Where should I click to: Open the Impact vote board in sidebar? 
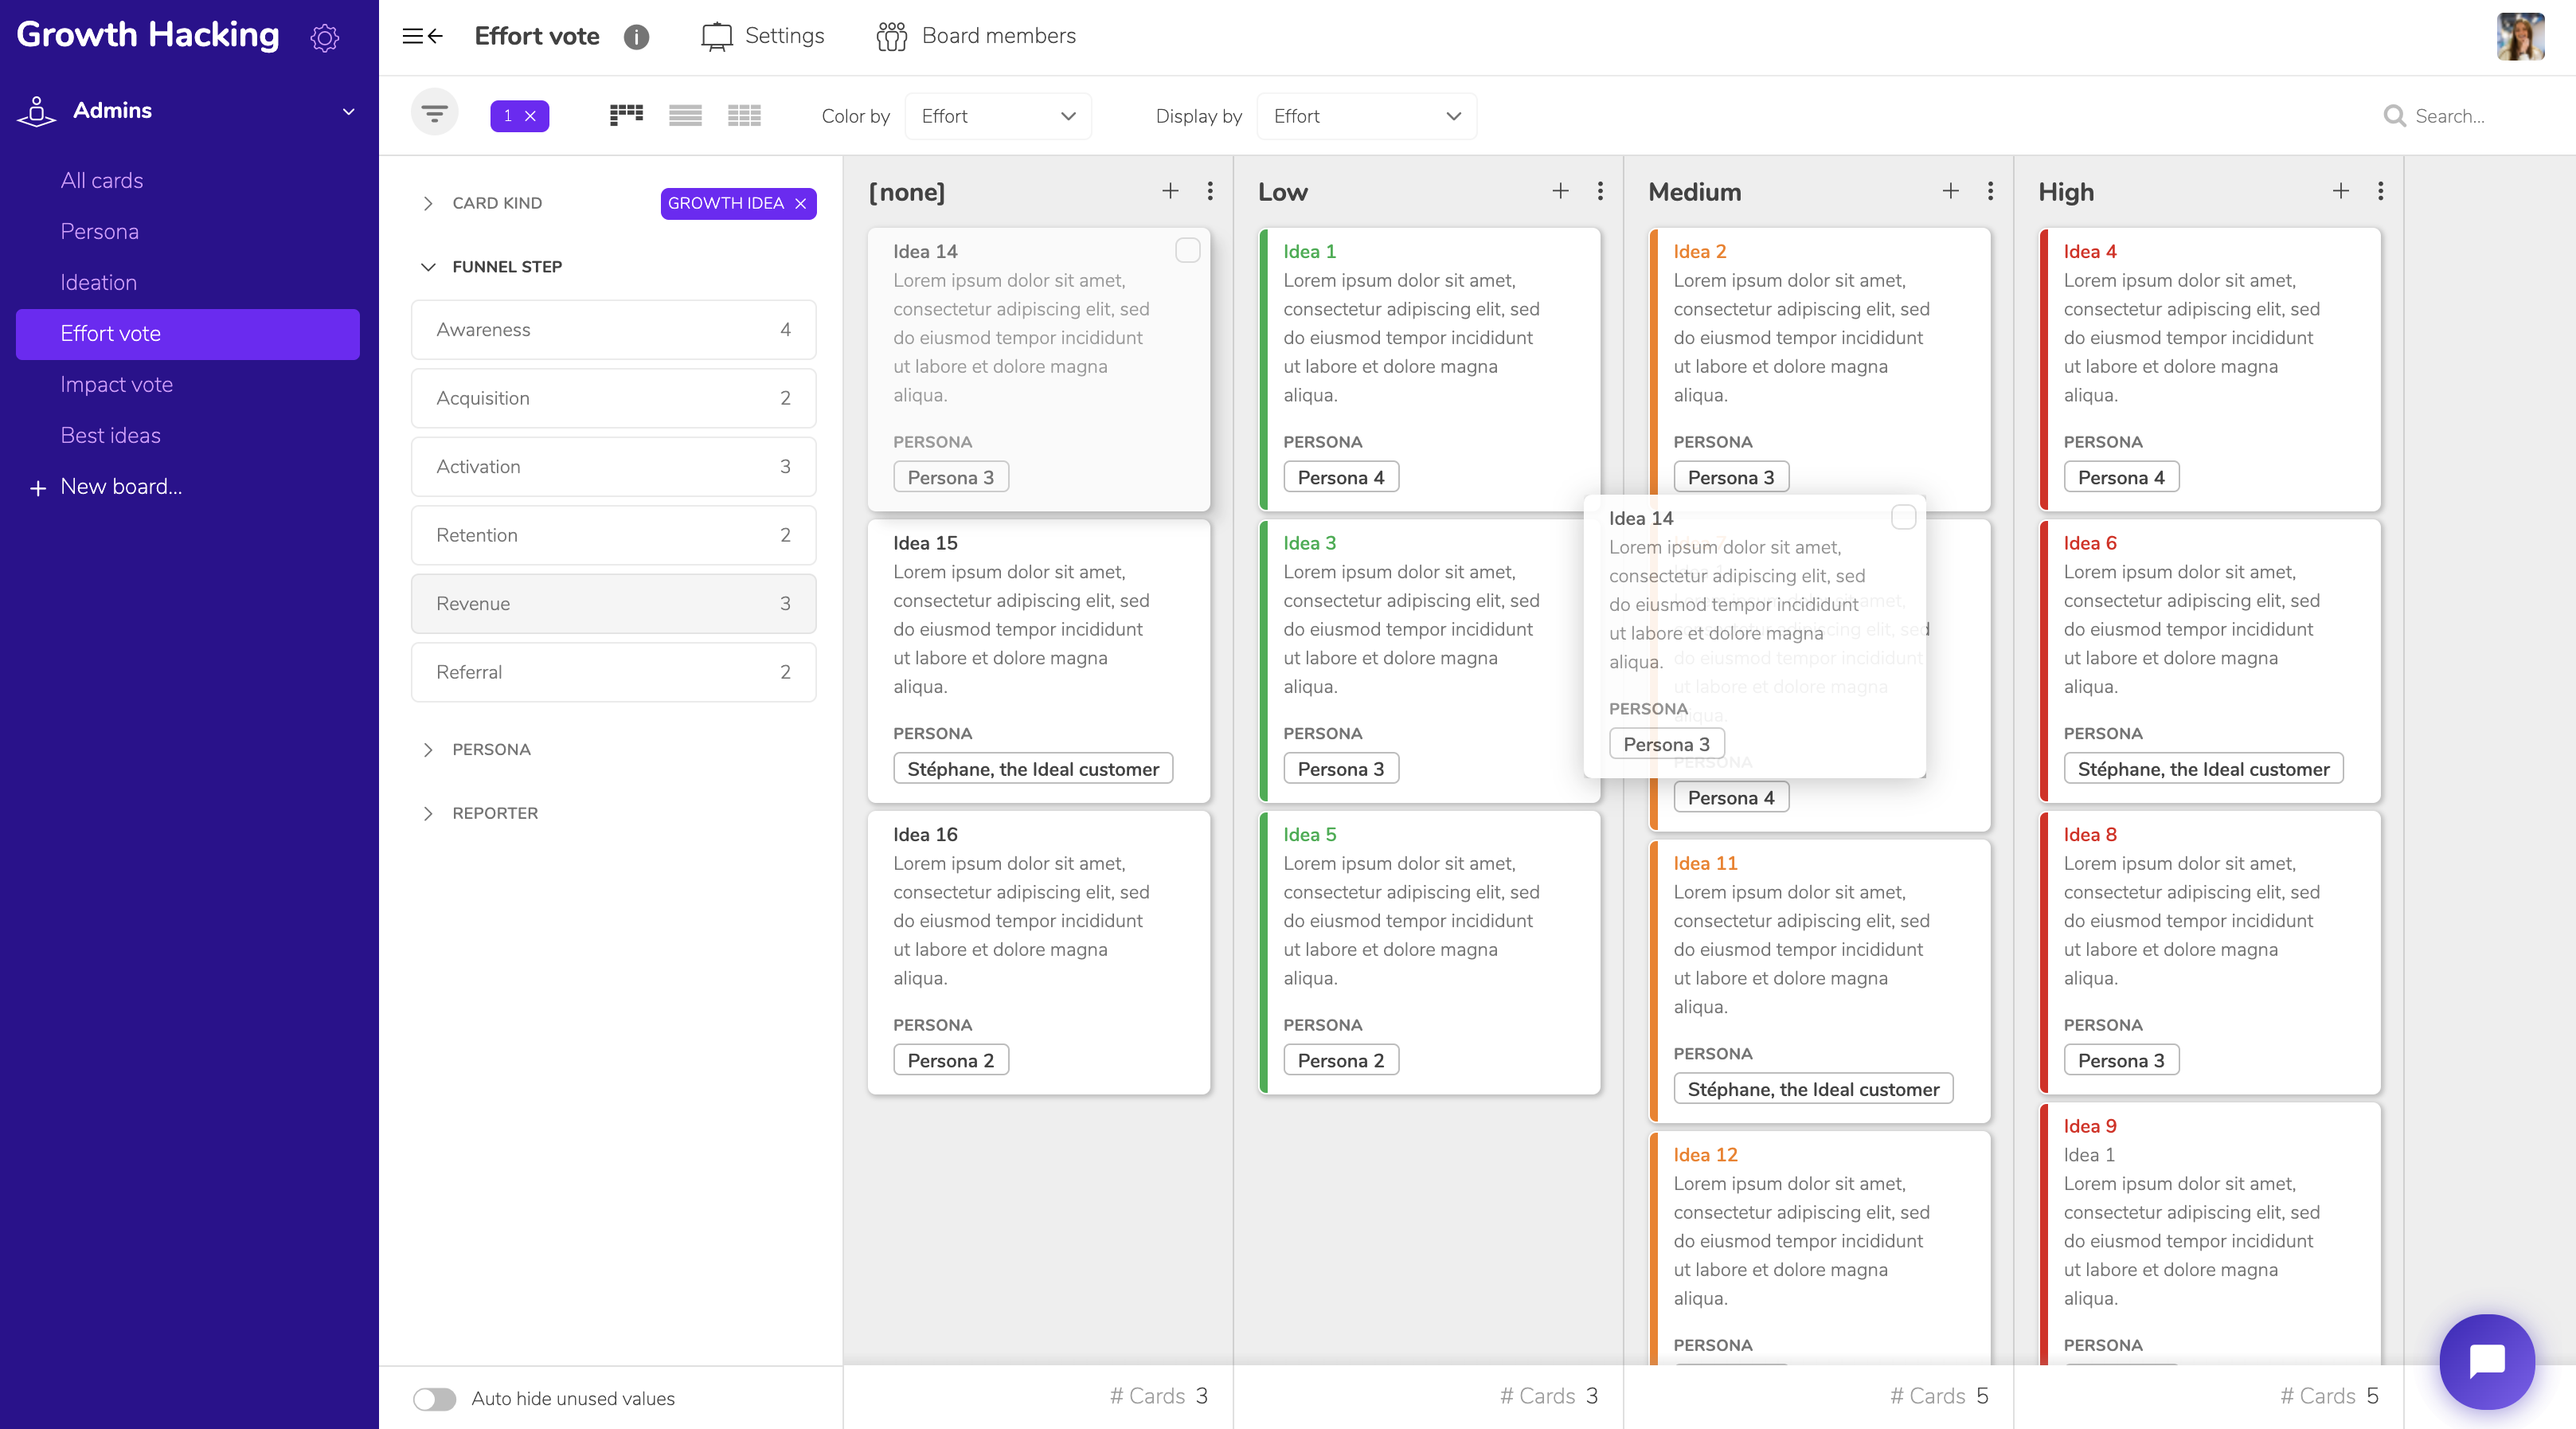(116, 384)
